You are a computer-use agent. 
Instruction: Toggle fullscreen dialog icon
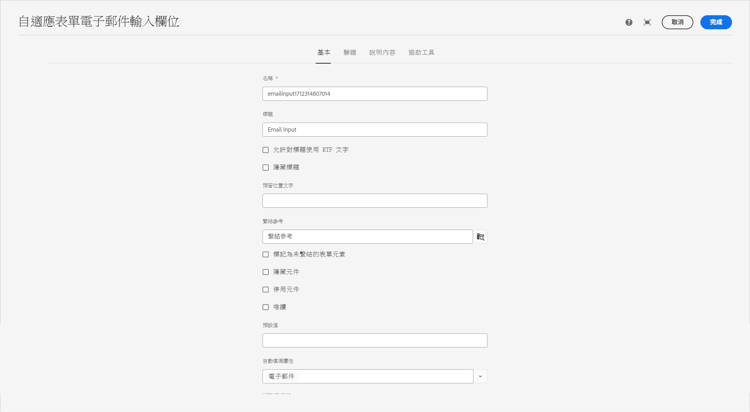click(647, 22)
